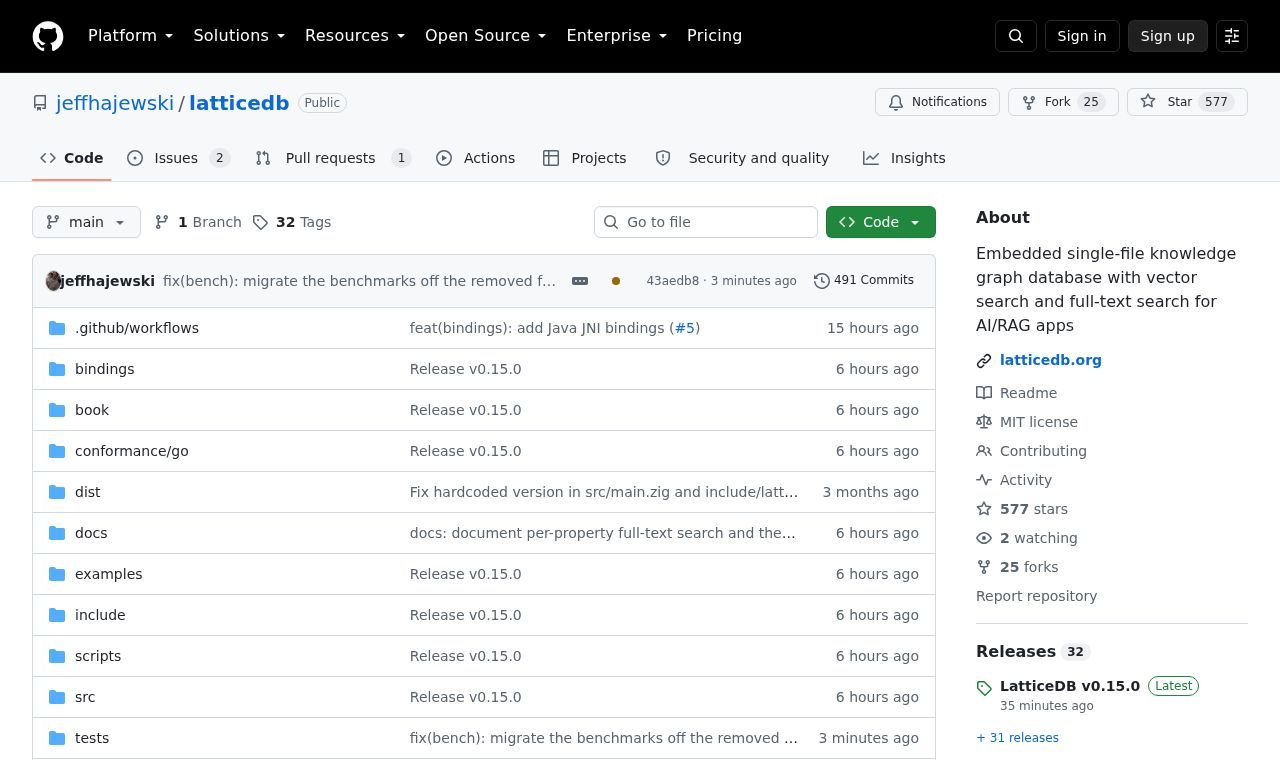
Task: Star the latticedb repository
Action: (1187, 102)
